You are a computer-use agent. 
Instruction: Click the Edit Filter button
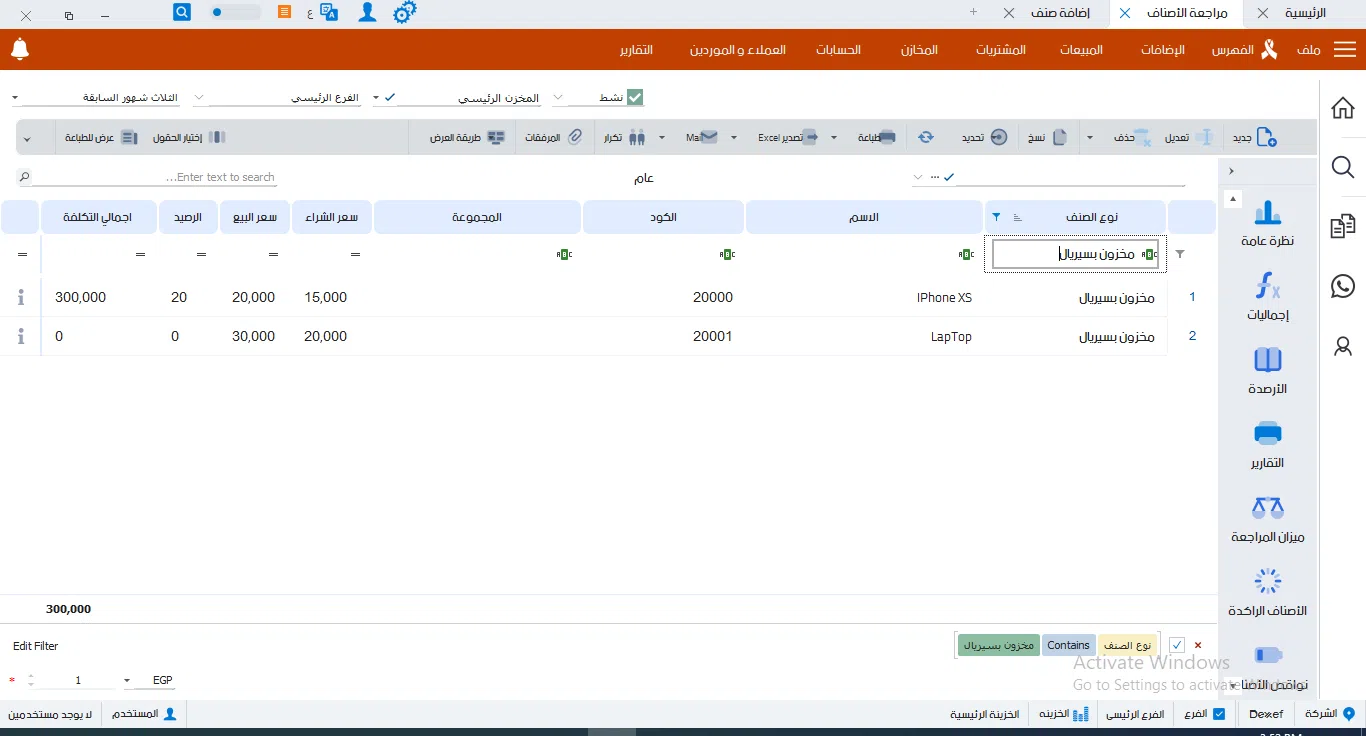36,646
